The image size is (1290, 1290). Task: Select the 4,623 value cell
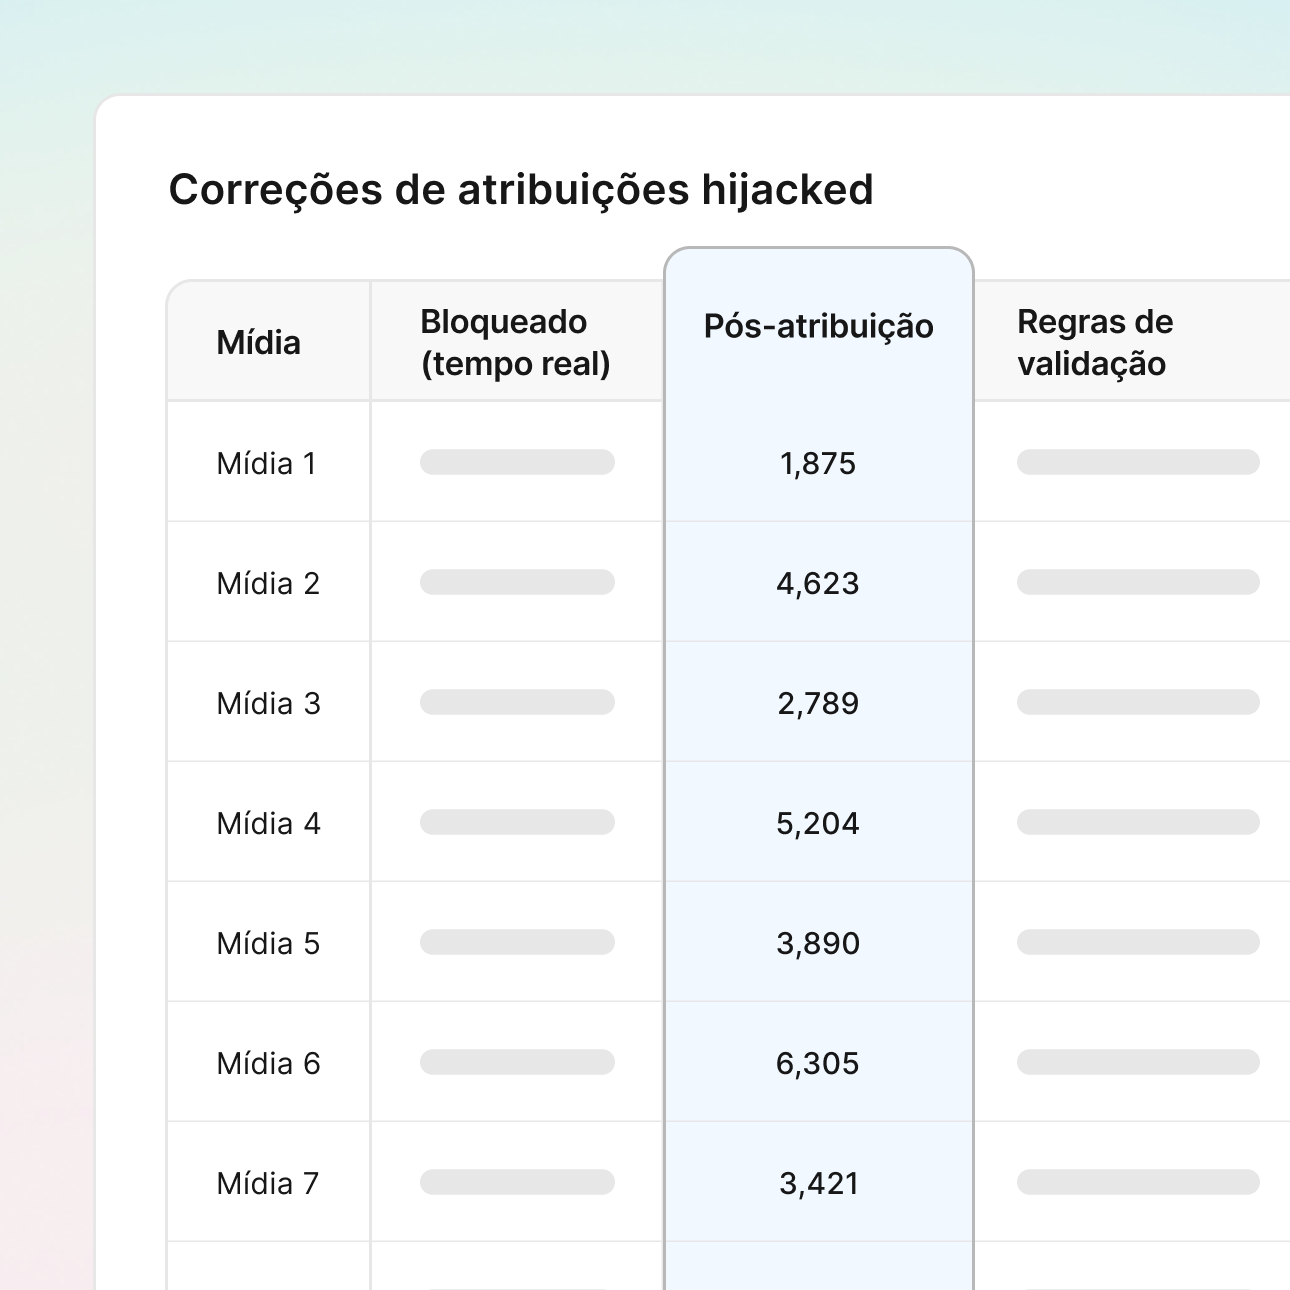tap(818, 584)
